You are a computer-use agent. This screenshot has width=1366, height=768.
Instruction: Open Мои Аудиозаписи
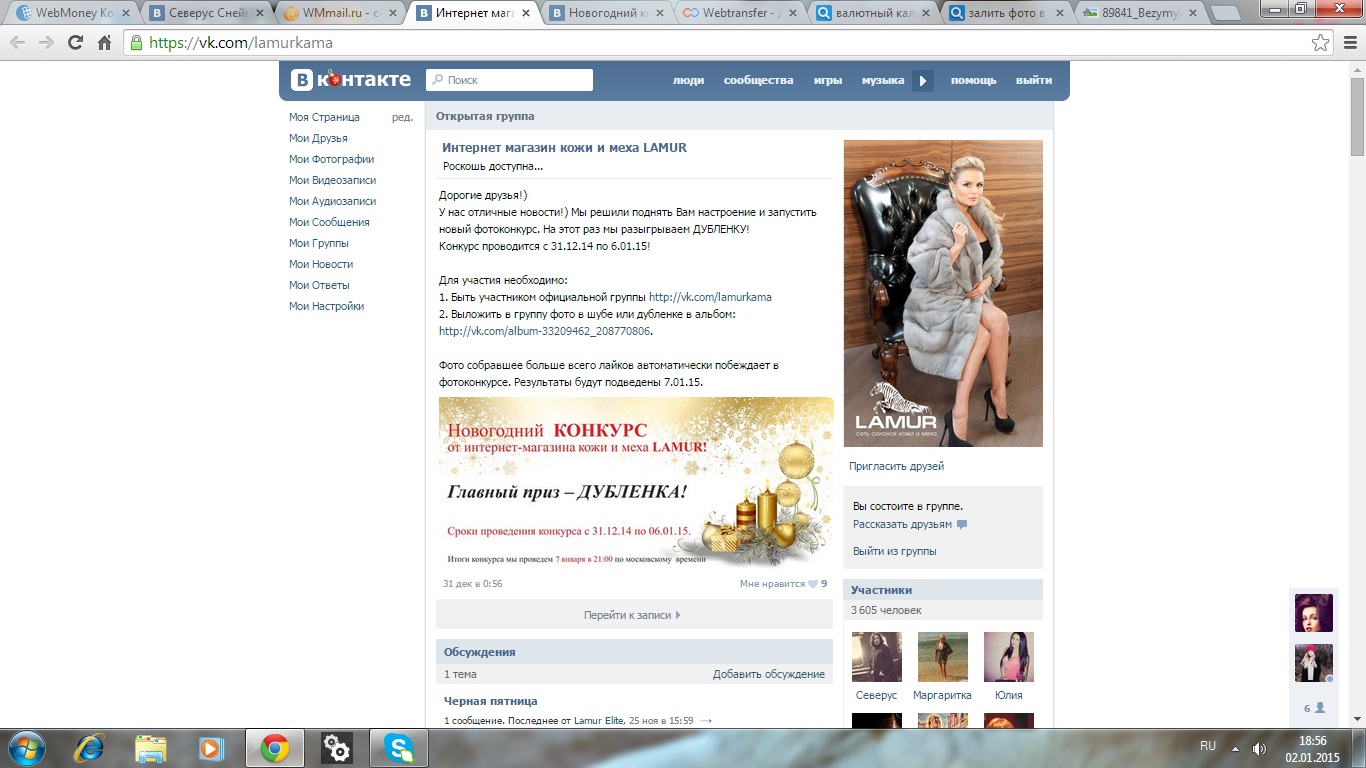coord(332,201)
